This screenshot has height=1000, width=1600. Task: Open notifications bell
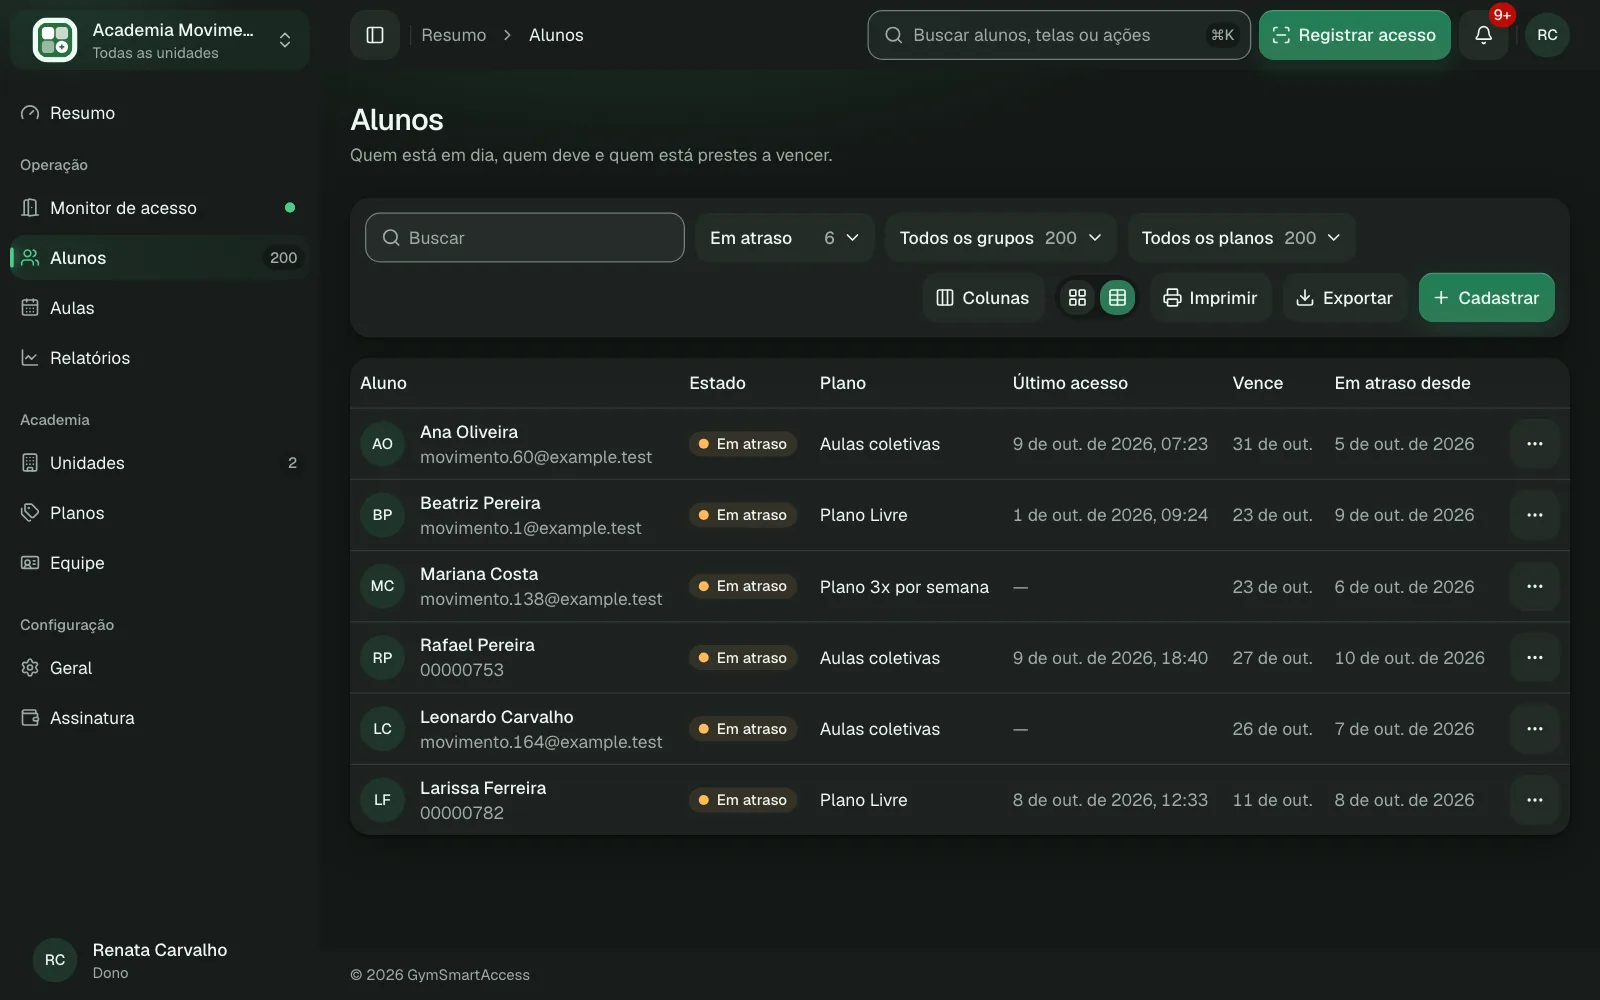(x=1483, y=35)
